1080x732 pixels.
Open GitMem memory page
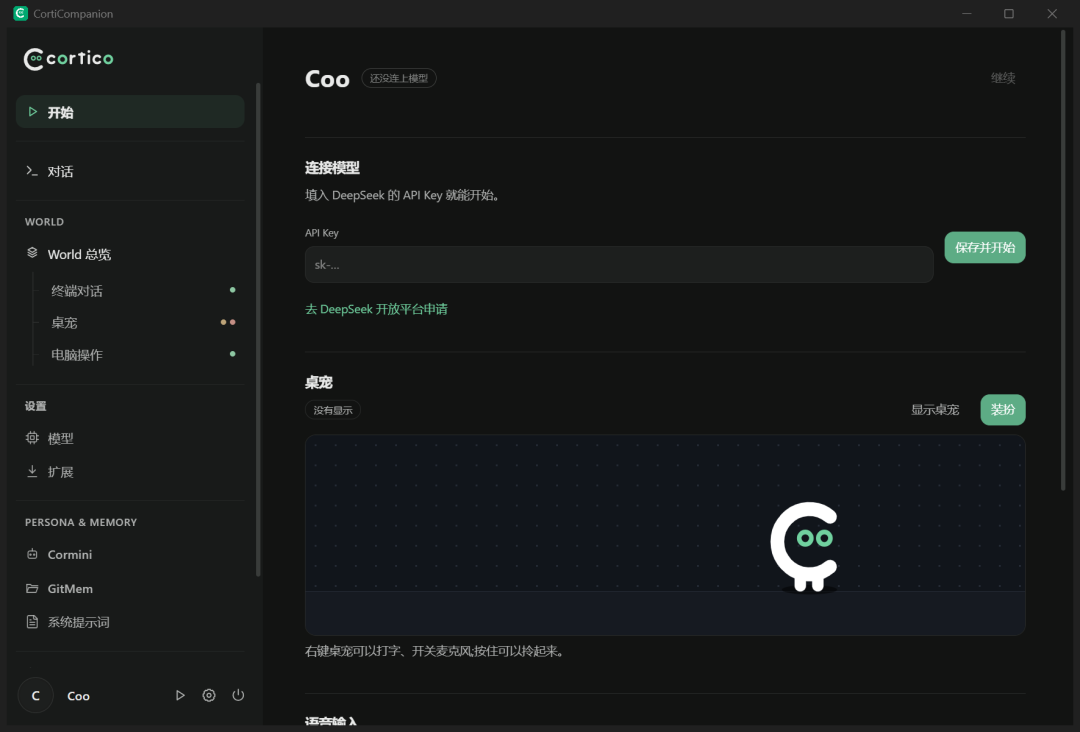click(x=130, y=589)
